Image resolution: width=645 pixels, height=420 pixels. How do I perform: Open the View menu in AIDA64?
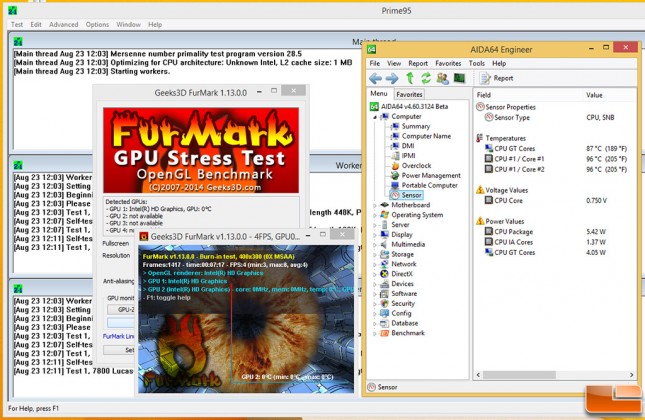tap(394, 63)
